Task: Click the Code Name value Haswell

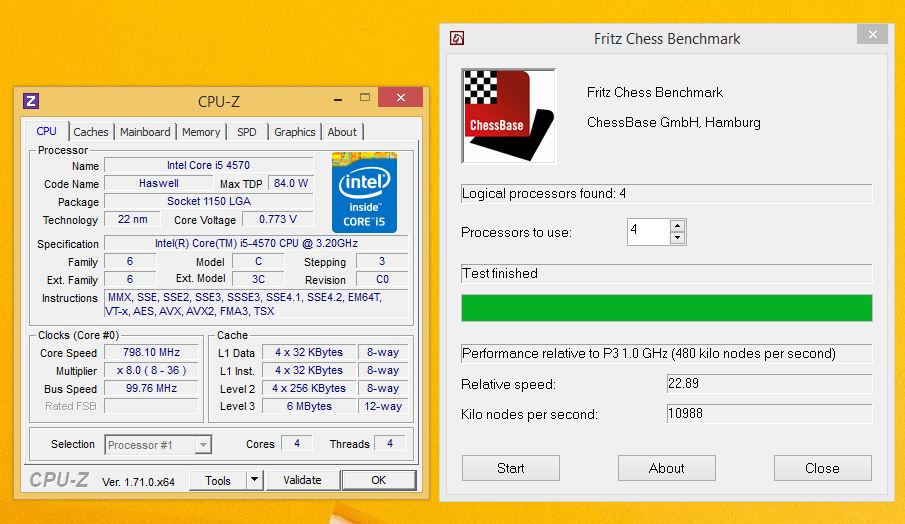Action: (159, 183)
